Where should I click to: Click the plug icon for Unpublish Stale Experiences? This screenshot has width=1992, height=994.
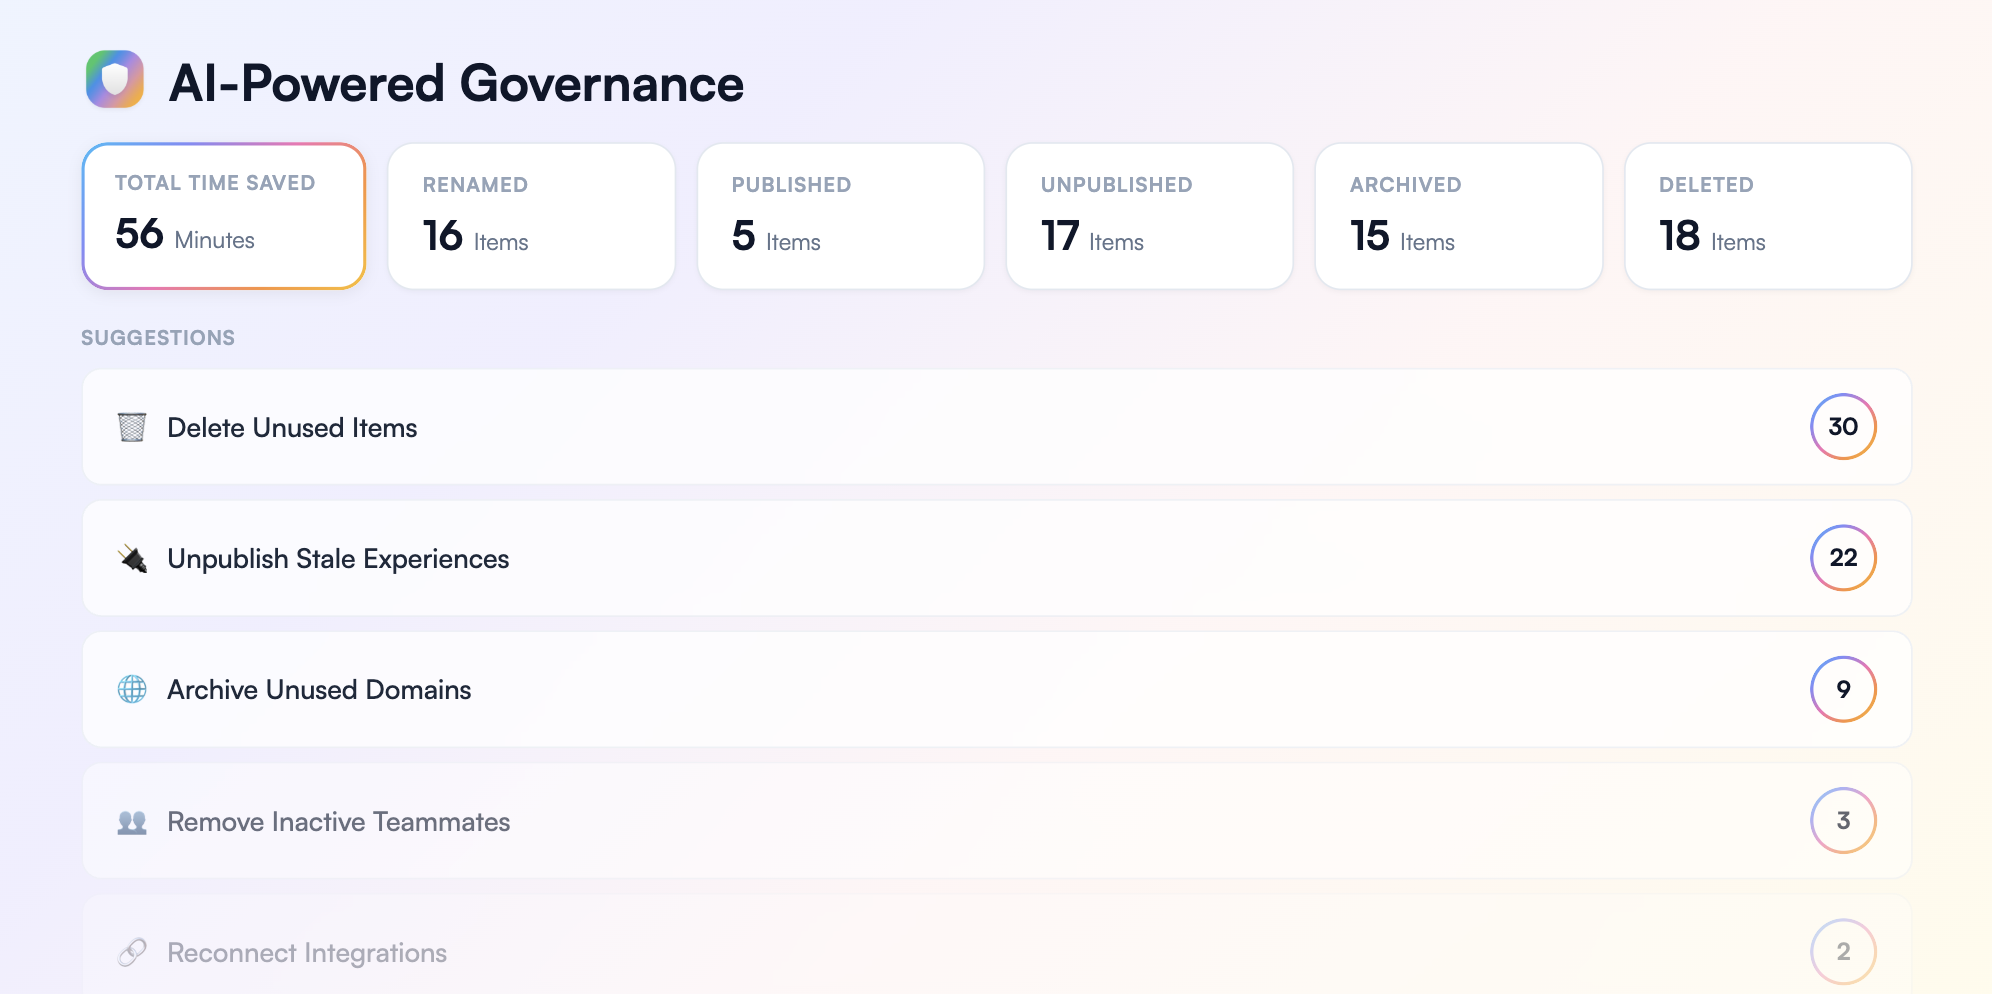[x=132, y=558]
